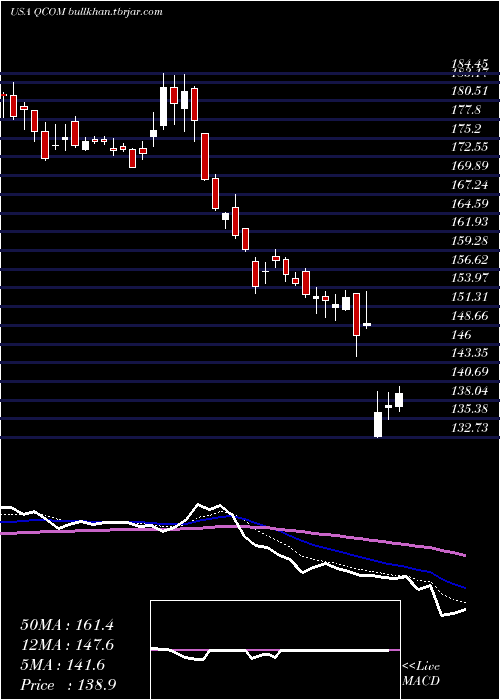Click the last white candlestick near 138
The height and width of the screenshot is (700, 500).
click(x=399, y=400)
